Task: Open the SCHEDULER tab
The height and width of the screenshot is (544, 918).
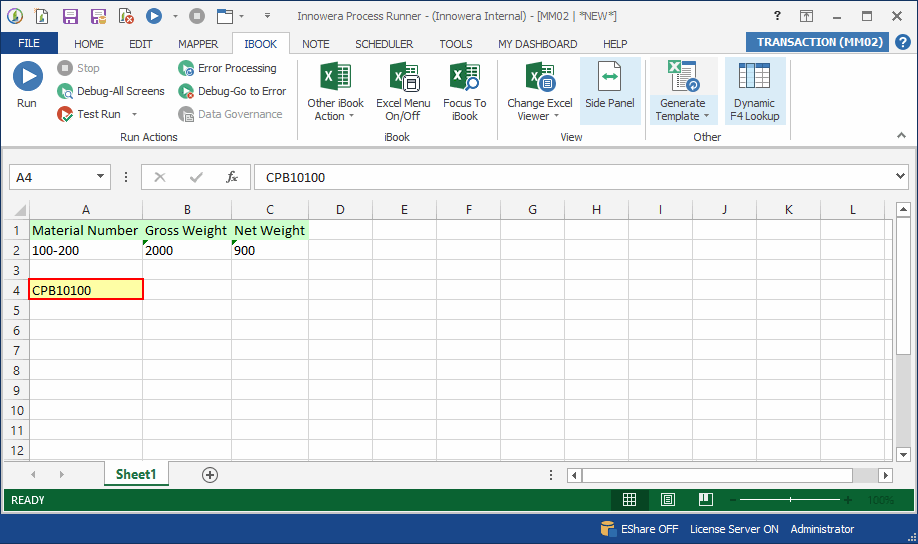Action: point(384,44)
